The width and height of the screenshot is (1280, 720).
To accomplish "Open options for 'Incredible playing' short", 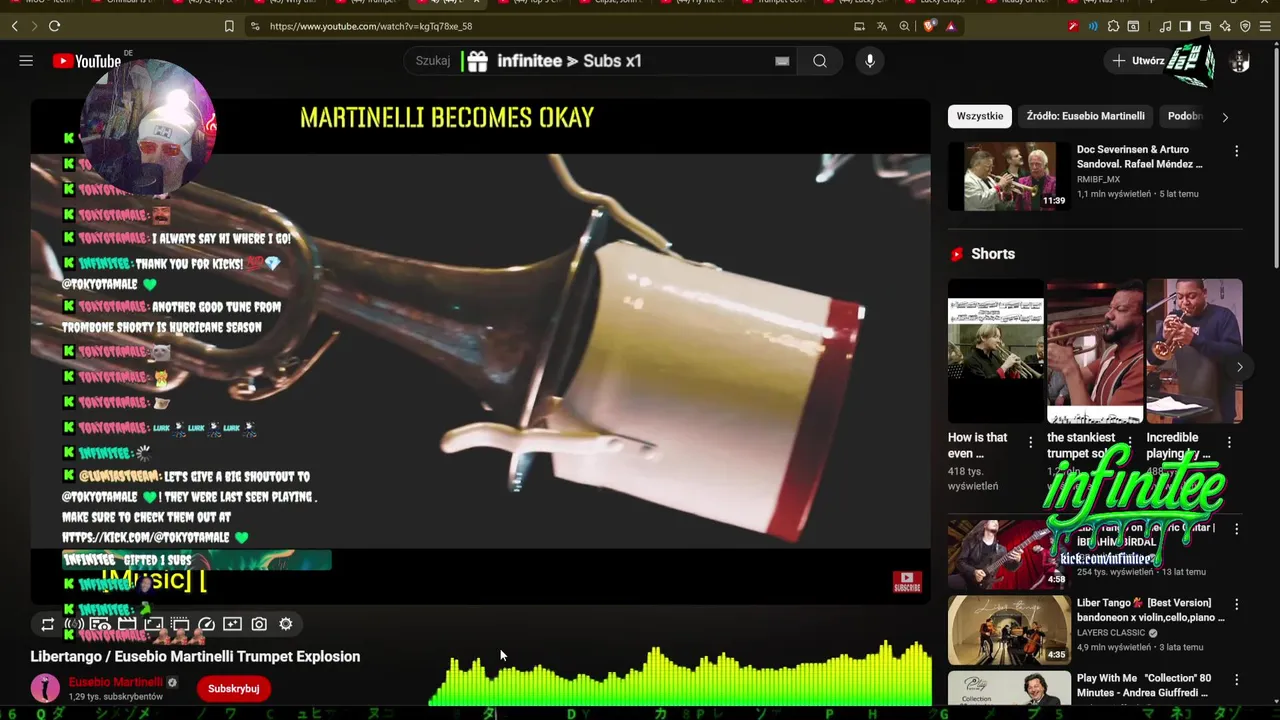I will (x=1229, y=441).
